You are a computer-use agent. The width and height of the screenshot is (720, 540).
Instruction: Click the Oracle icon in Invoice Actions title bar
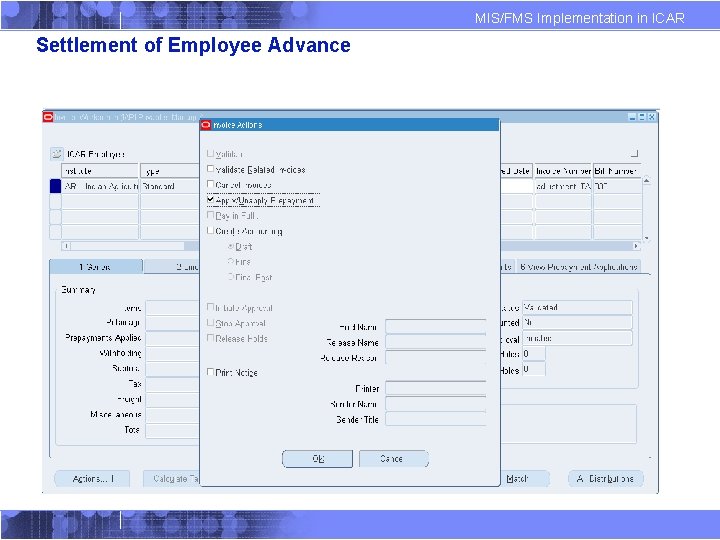point(206,125)
